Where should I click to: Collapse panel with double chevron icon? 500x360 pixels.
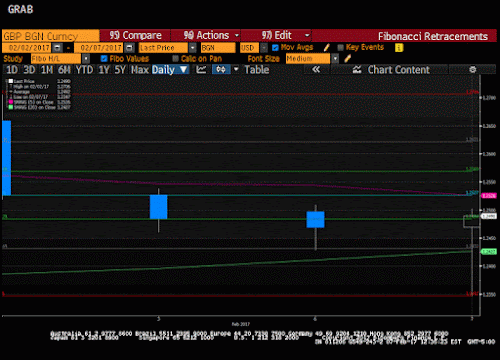pyautogui.click(x=316, y=70)
